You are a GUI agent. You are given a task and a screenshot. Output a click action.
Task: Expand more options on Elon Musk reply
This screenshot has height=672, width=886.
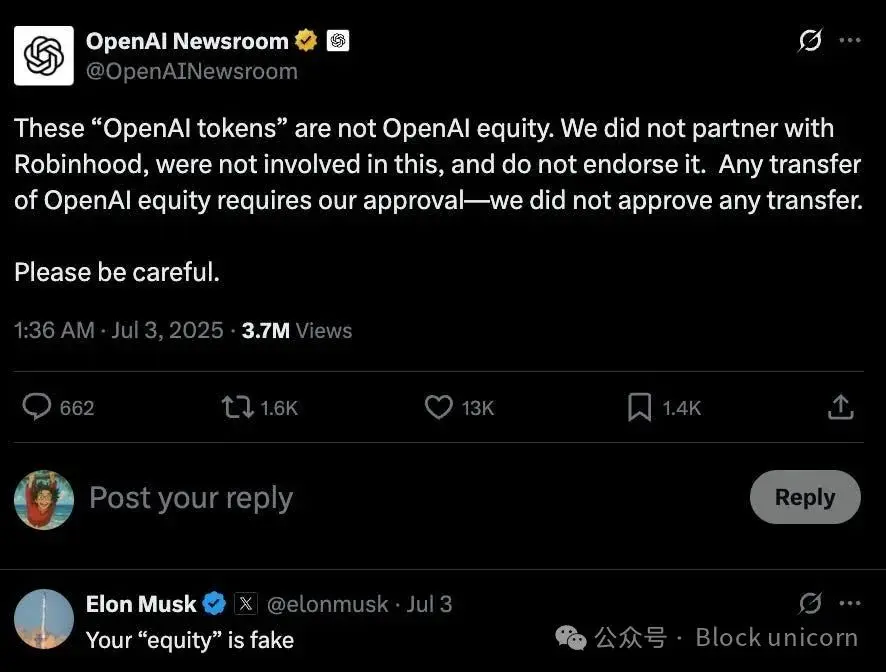pyautogui.click(x=849, y=603)
